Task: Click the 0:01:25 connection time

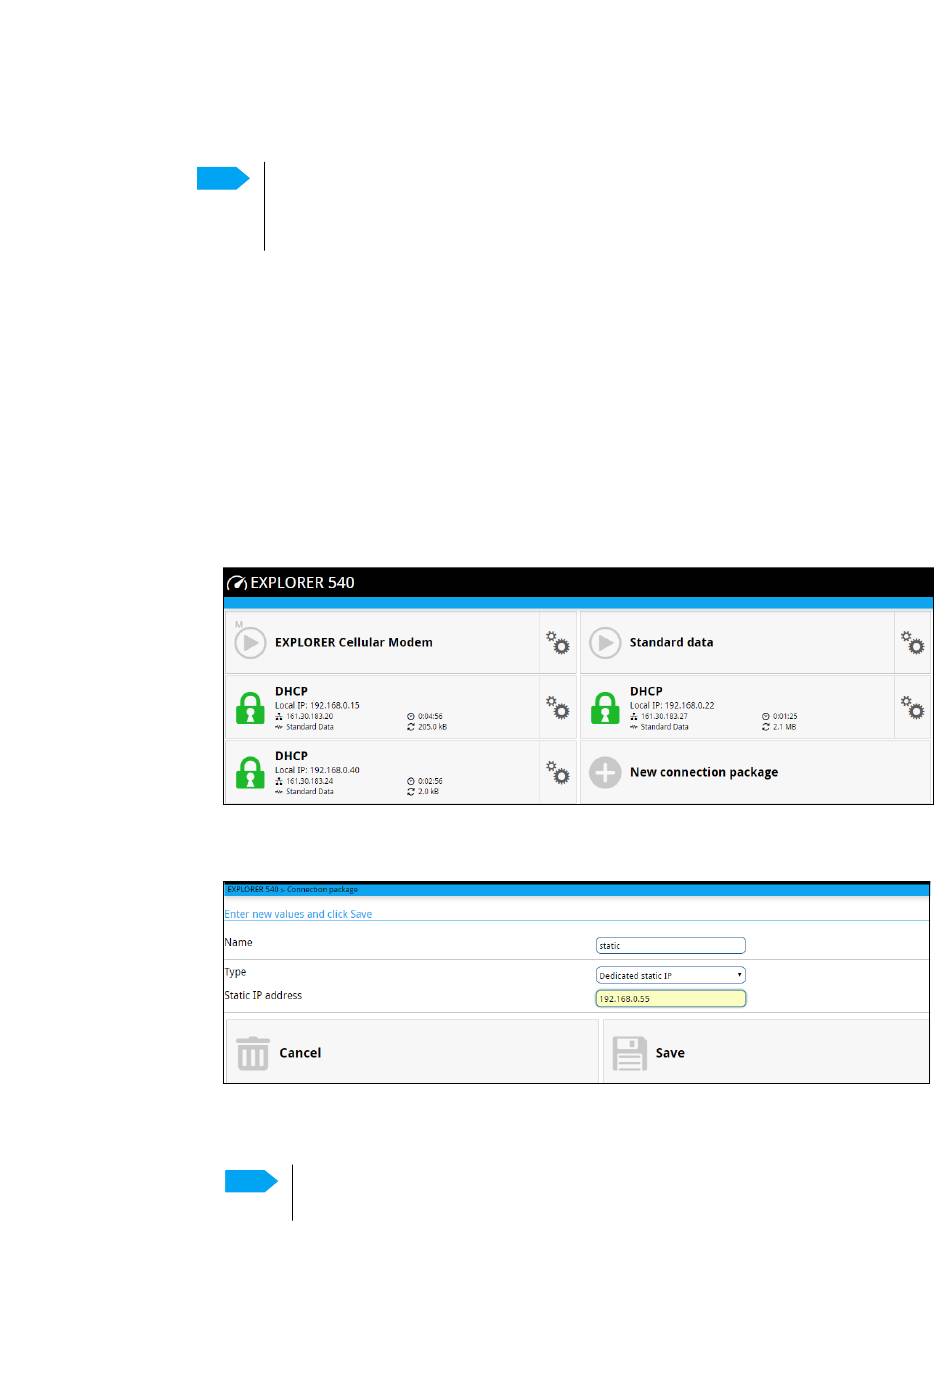Action: (785, 716)
